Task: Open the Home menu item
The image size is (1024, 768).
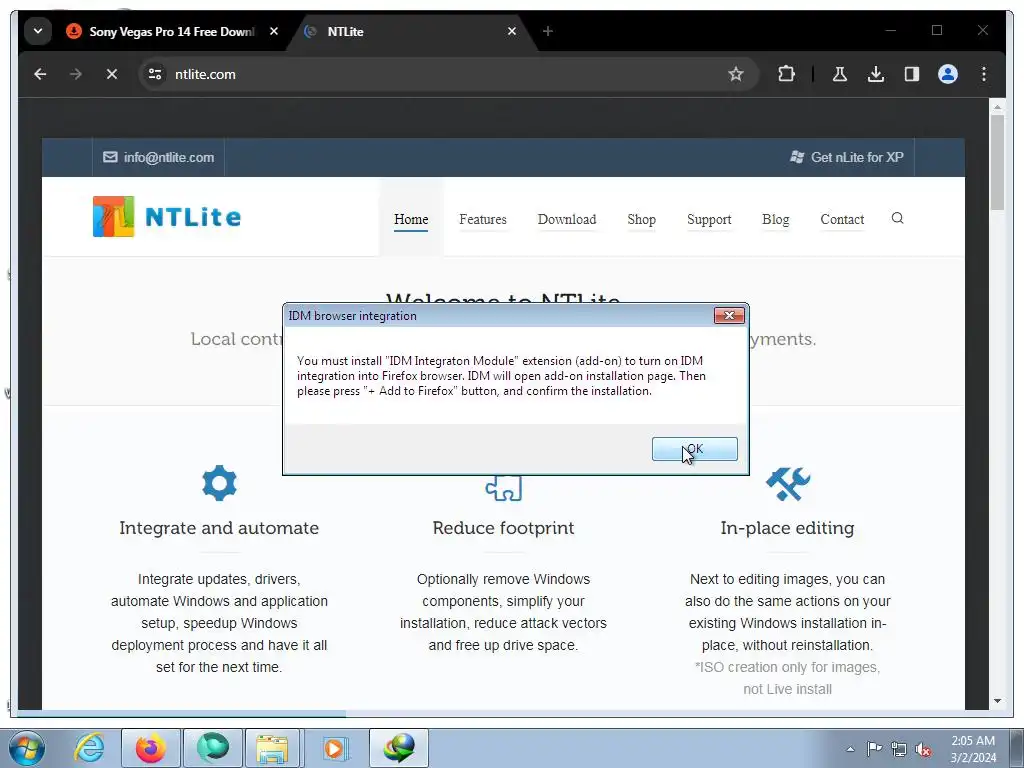Action: (x=411, y=219)
